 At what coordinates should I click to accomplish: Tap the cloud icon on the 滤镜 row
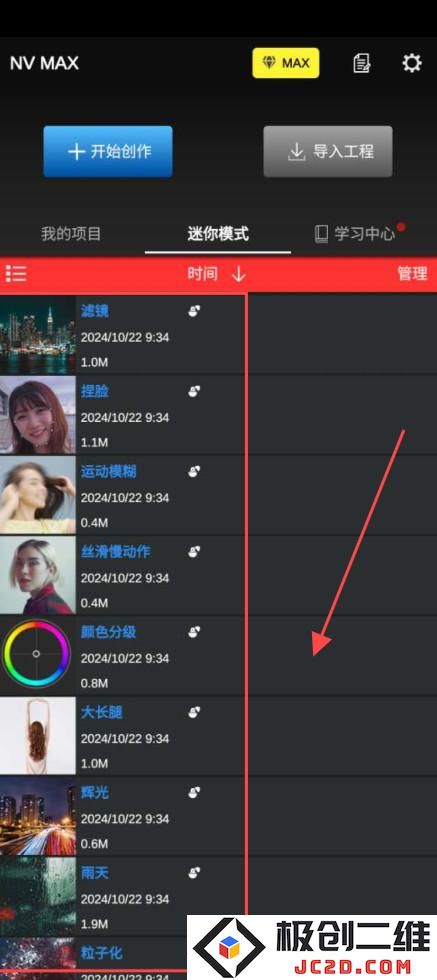pos(194,311)
